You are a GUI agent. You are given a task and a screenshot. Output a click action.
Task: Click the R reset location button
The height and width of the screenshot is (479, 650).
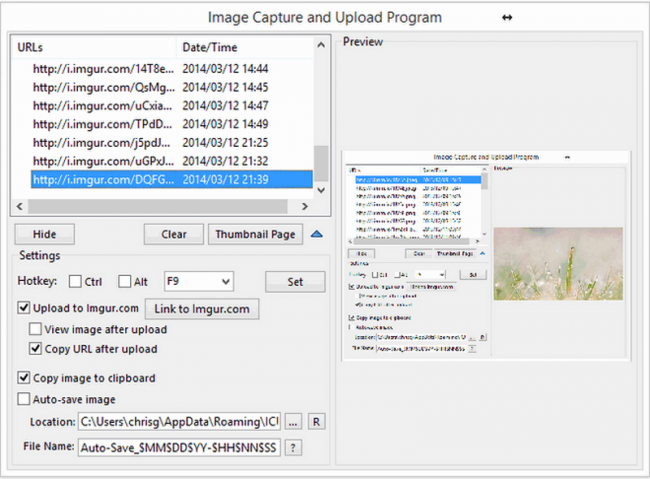tap(316, 422)
